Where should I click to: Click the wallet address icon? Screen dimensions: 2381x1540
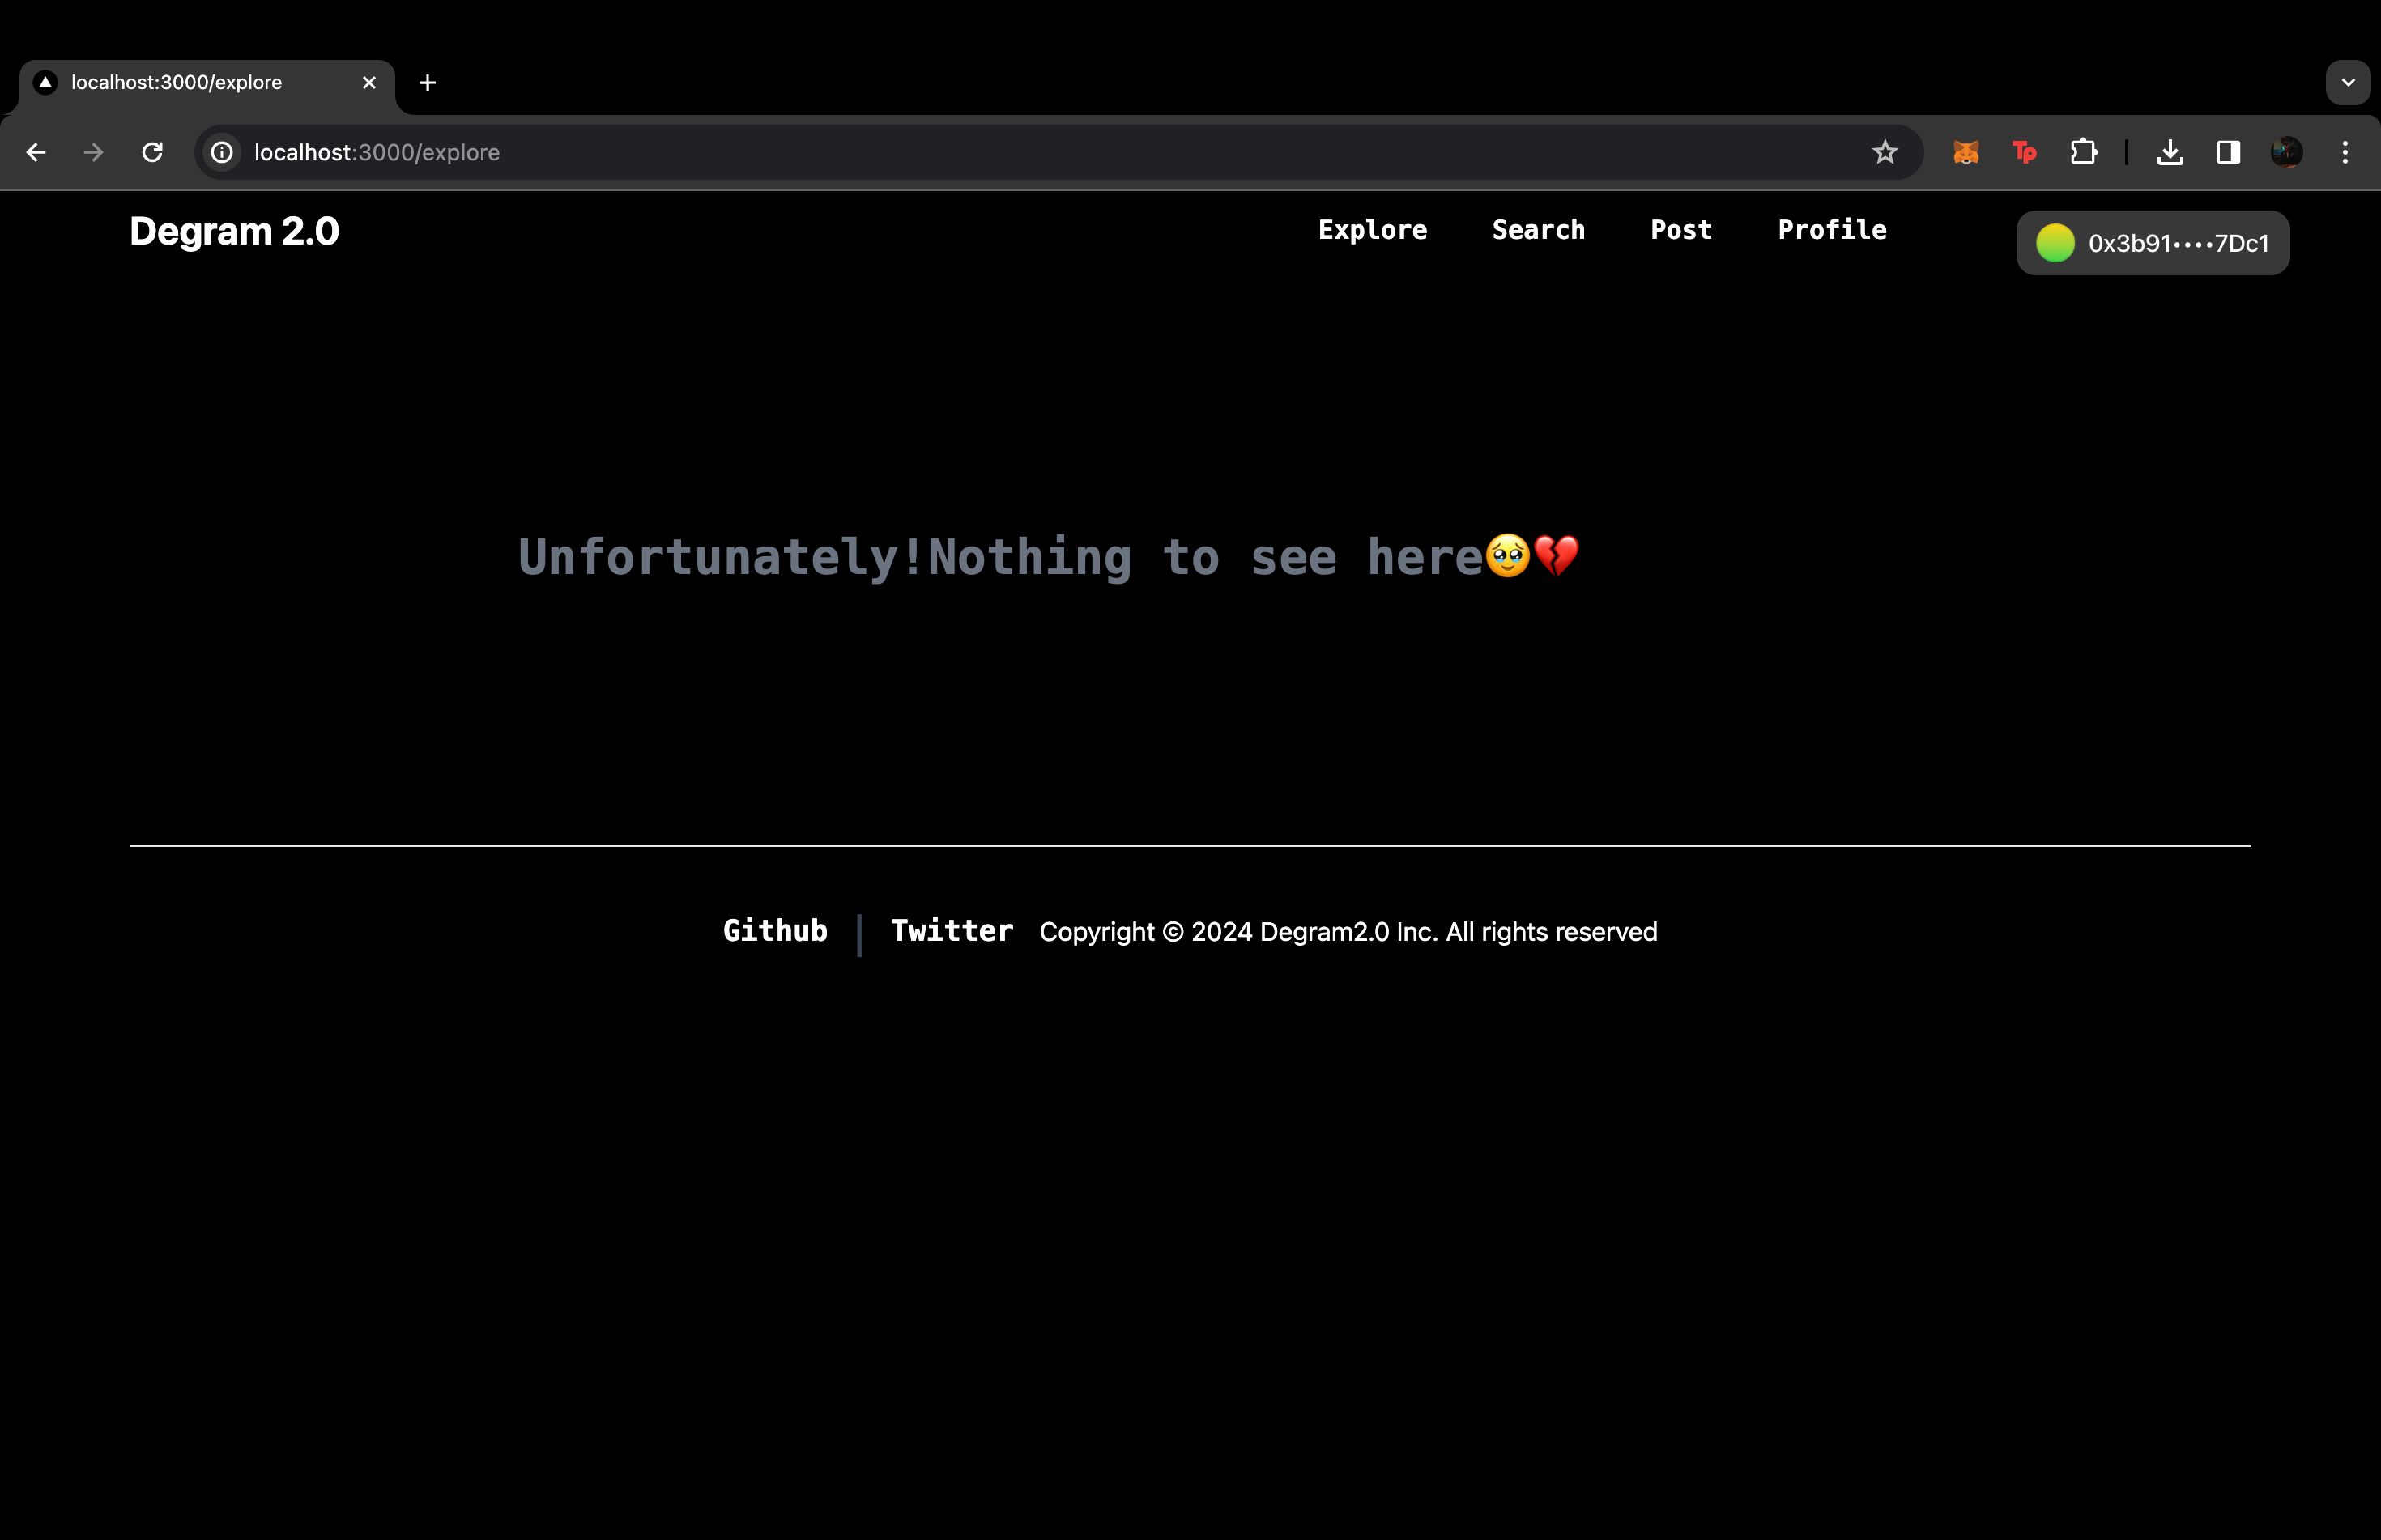click(x=2055, y=243)
